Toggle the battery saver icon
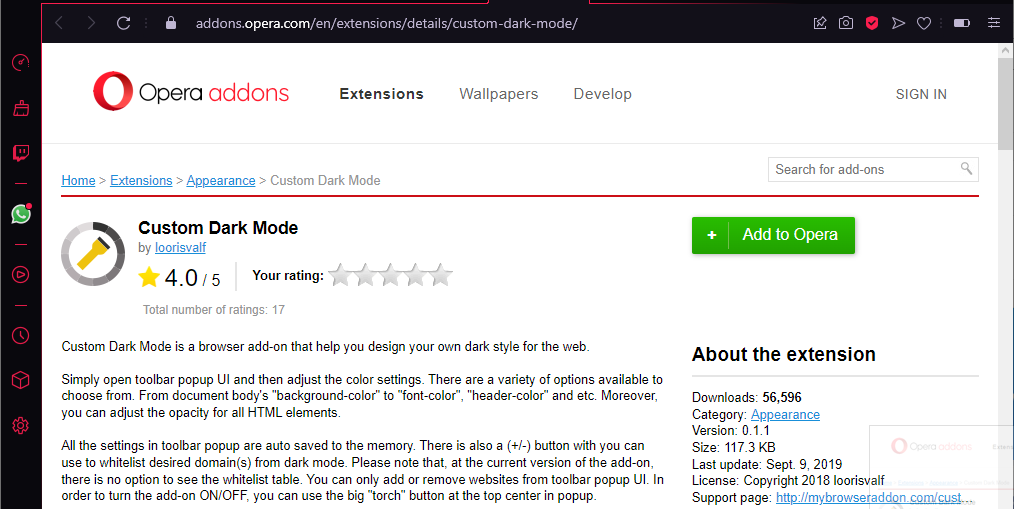Screen dimensions: 1014x509 tap(962, 23)
